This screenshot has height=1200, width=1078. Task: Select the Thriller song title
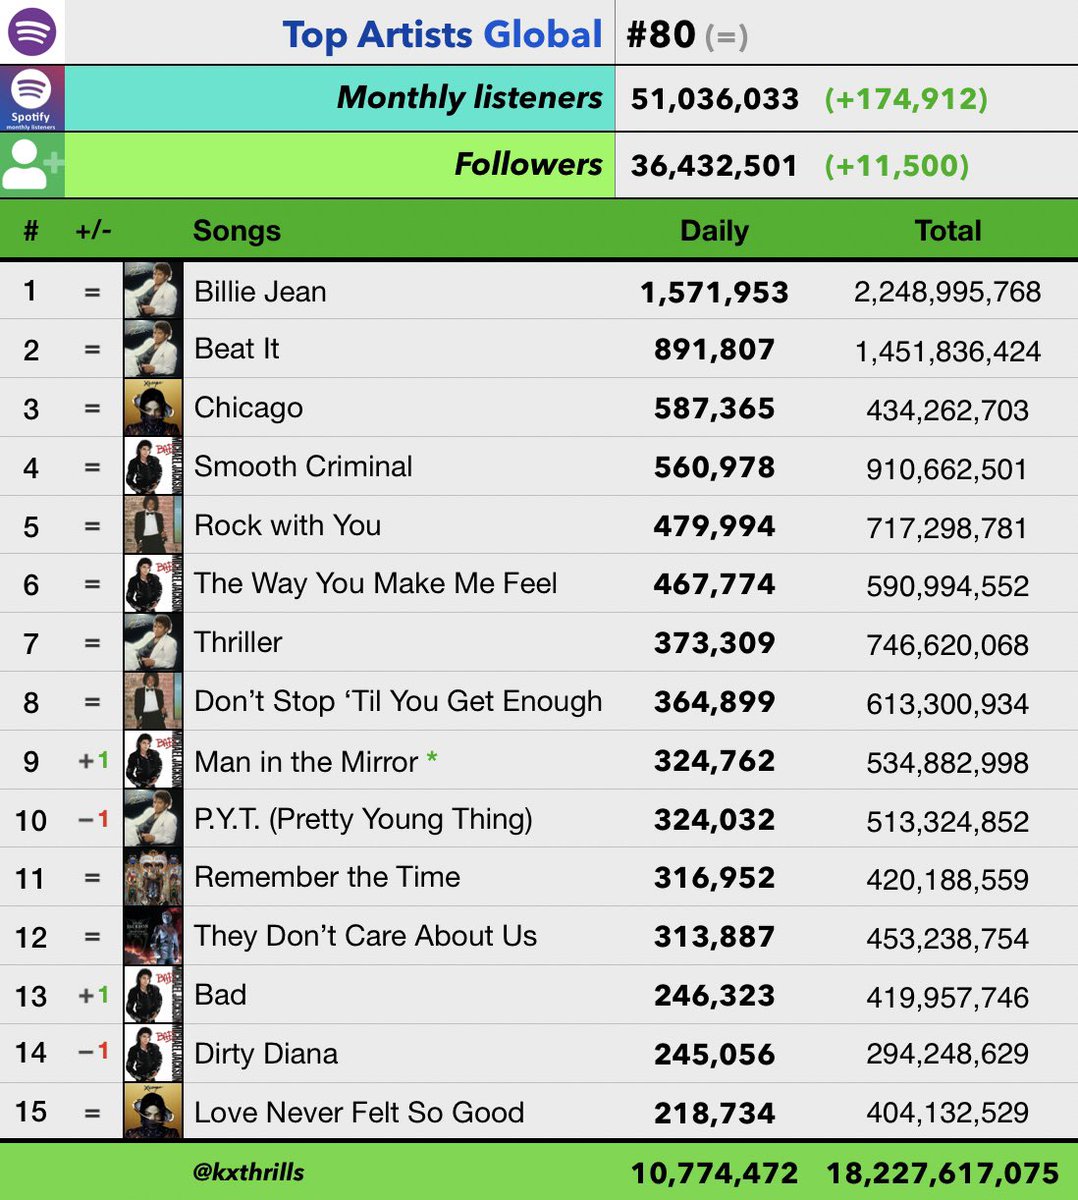[238, 642]
